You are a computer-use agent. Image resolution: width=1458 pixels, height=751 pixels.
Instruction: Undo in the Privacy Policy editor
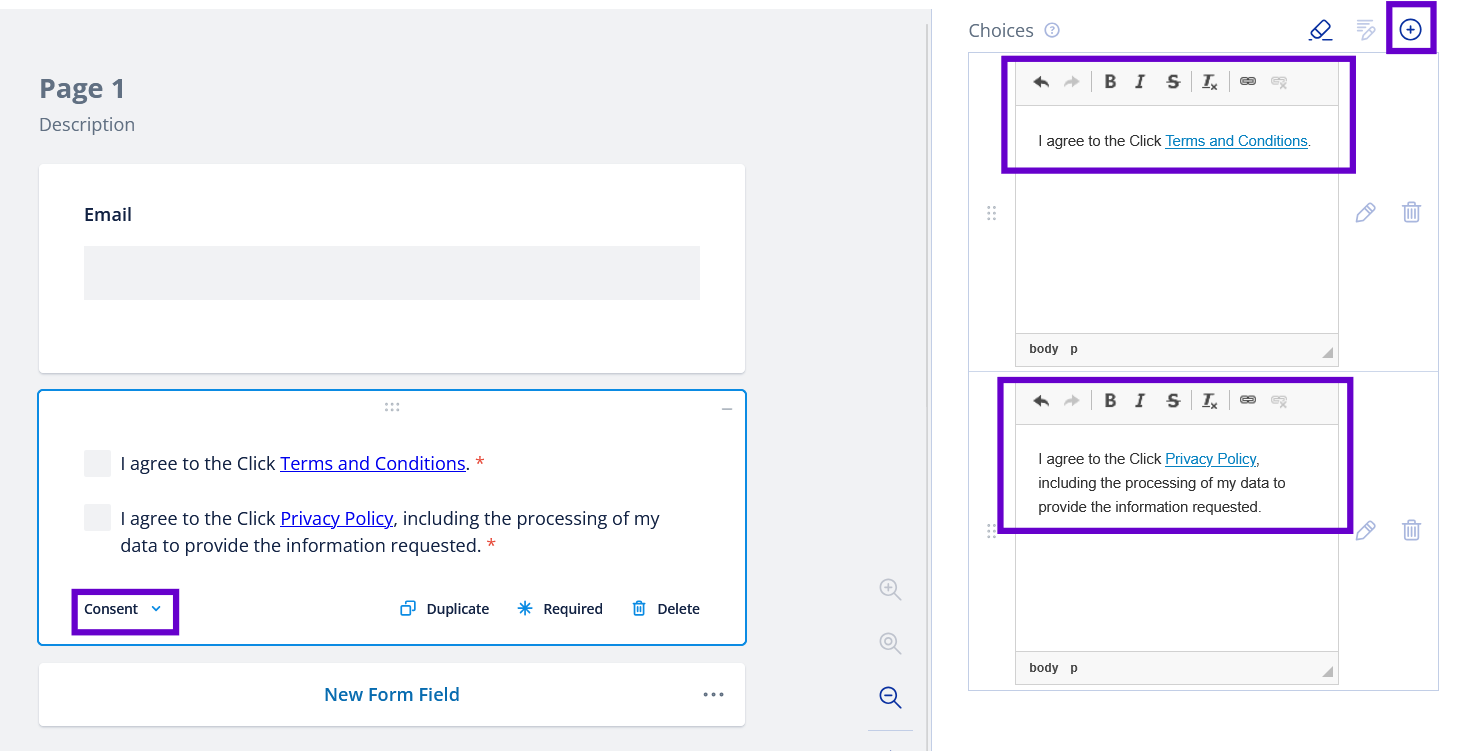pyautogui.click(x=1041, y=401)
